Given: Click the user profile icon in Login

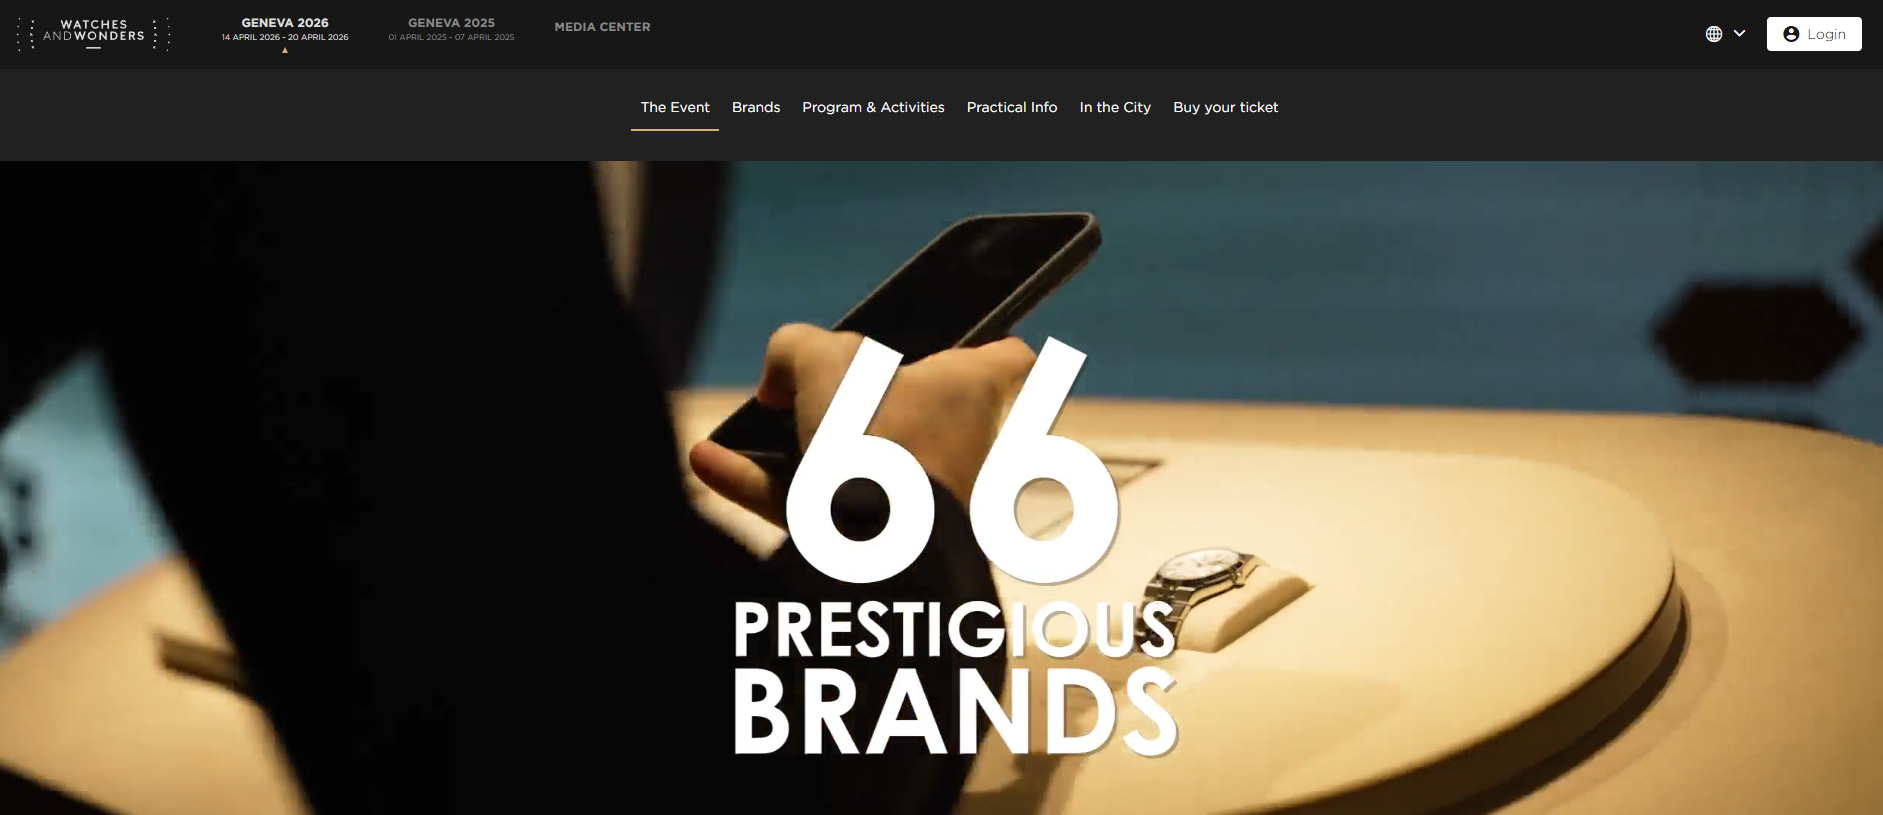Looking at the screenshot, I should (x=1791, y=34).
